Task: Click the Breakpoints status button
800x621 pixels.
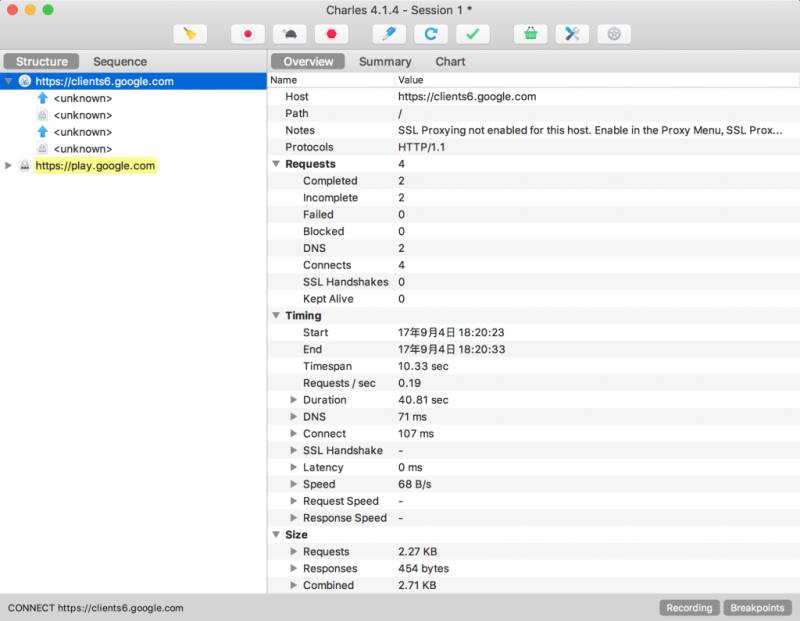Action: tap(757, 608)
